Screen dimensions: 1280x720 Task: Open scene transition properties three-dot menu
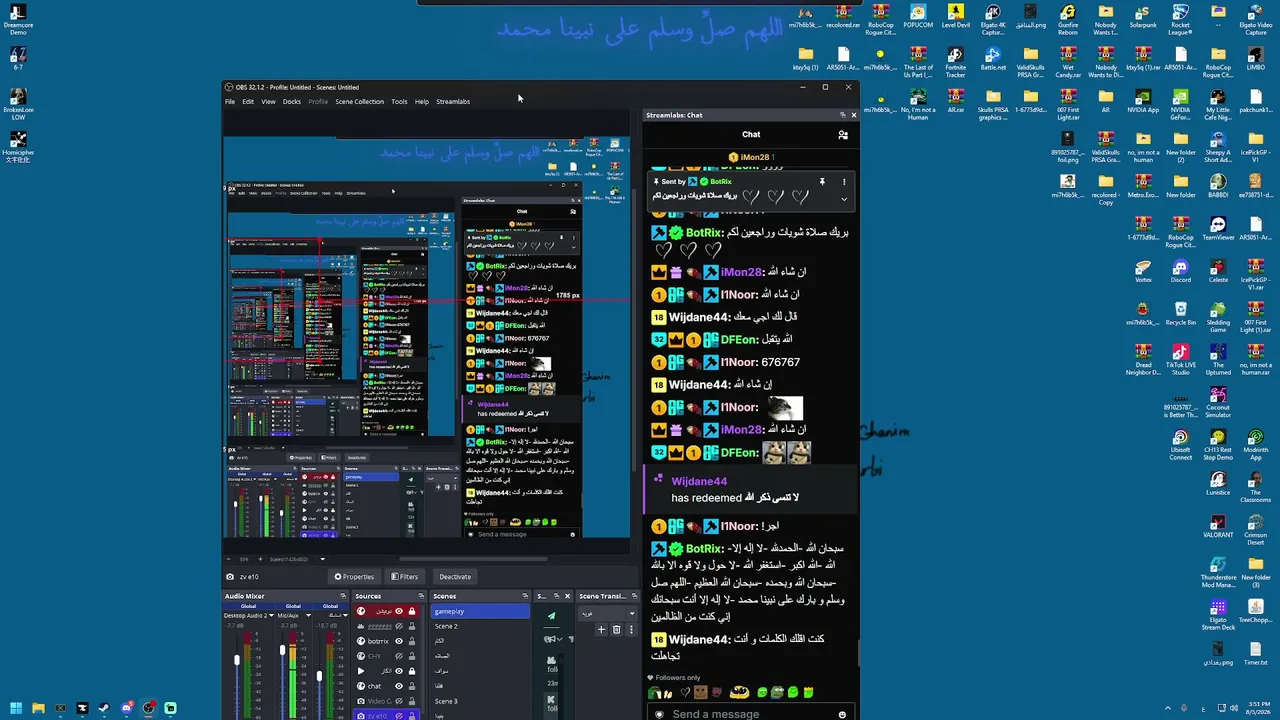(x=630, y=630)
